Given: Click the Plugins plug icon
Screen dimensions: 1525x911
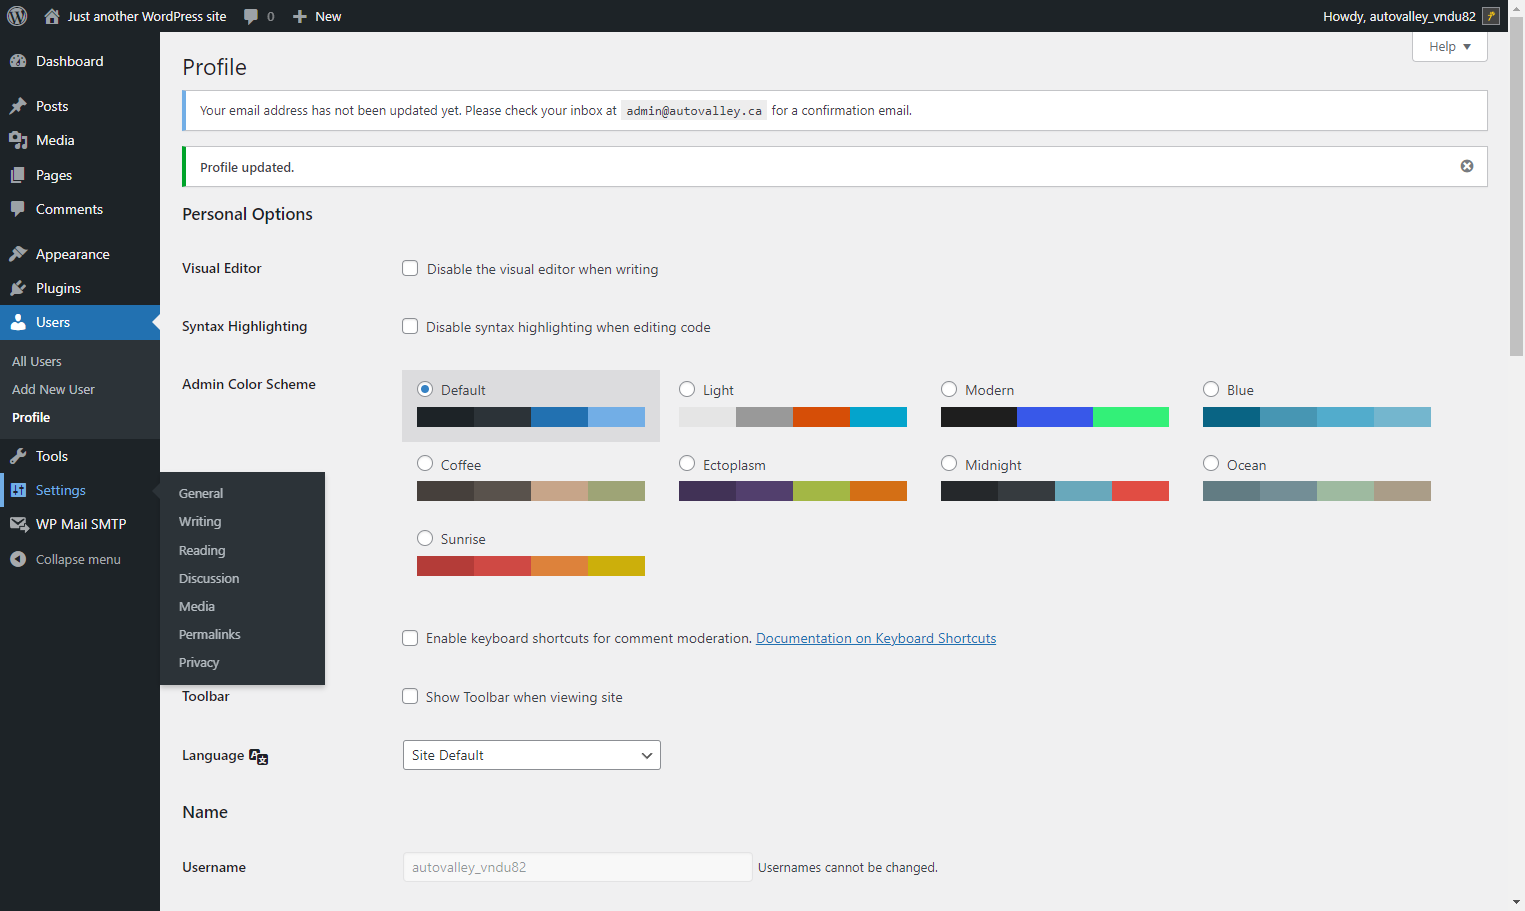Looking at the screenshot, I should (18, 288).
